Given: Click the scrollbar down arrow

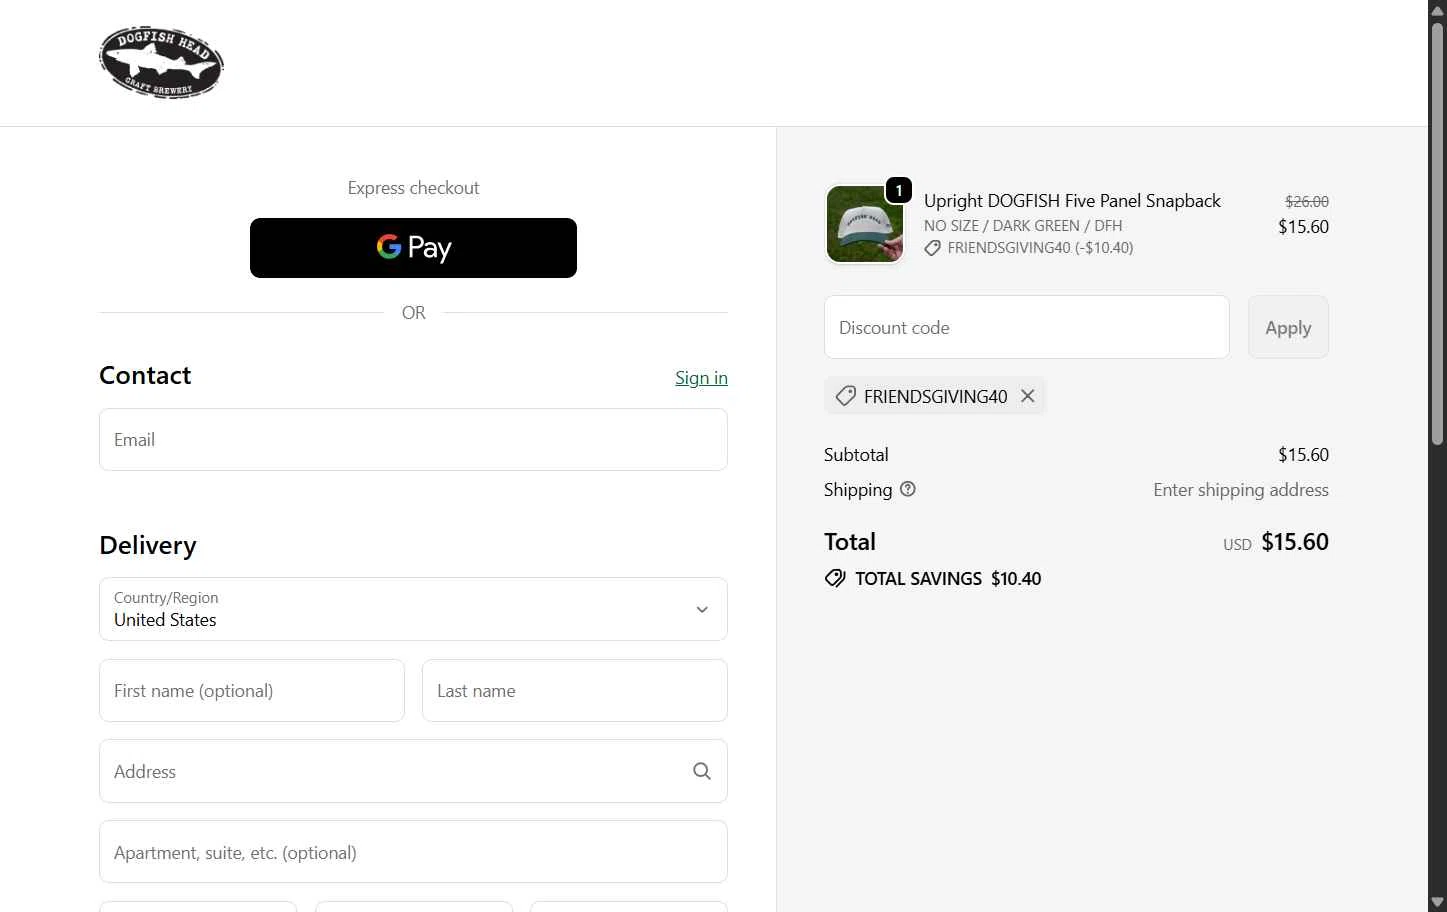Looking at the screenshot, I should click(x=1437, y=902).
